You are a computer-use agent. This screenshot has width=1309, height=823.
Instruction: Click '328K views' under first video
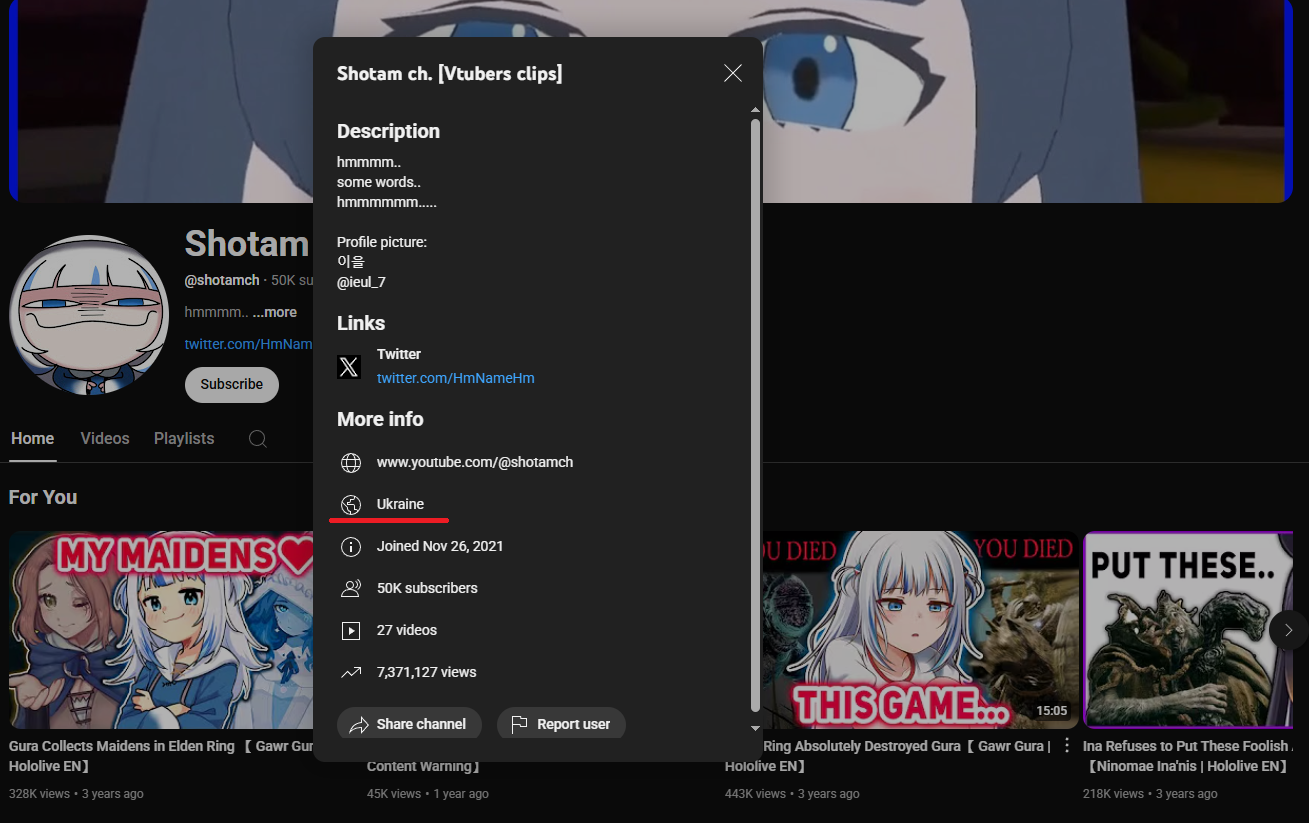click(39, 794)
